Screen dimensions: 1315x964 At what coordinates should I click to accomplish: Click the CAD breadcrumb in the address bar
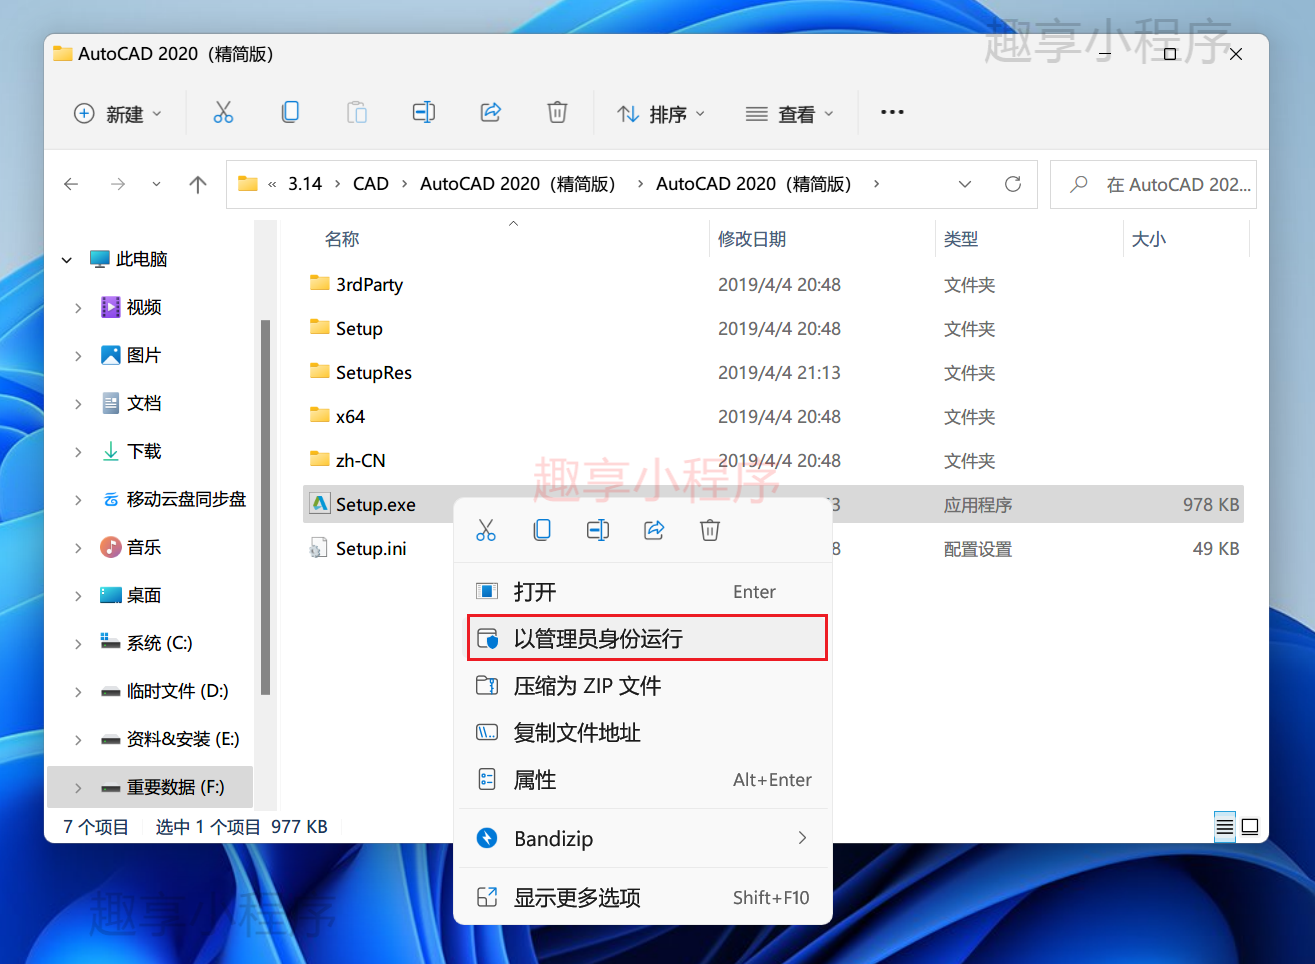pos(371,184)
